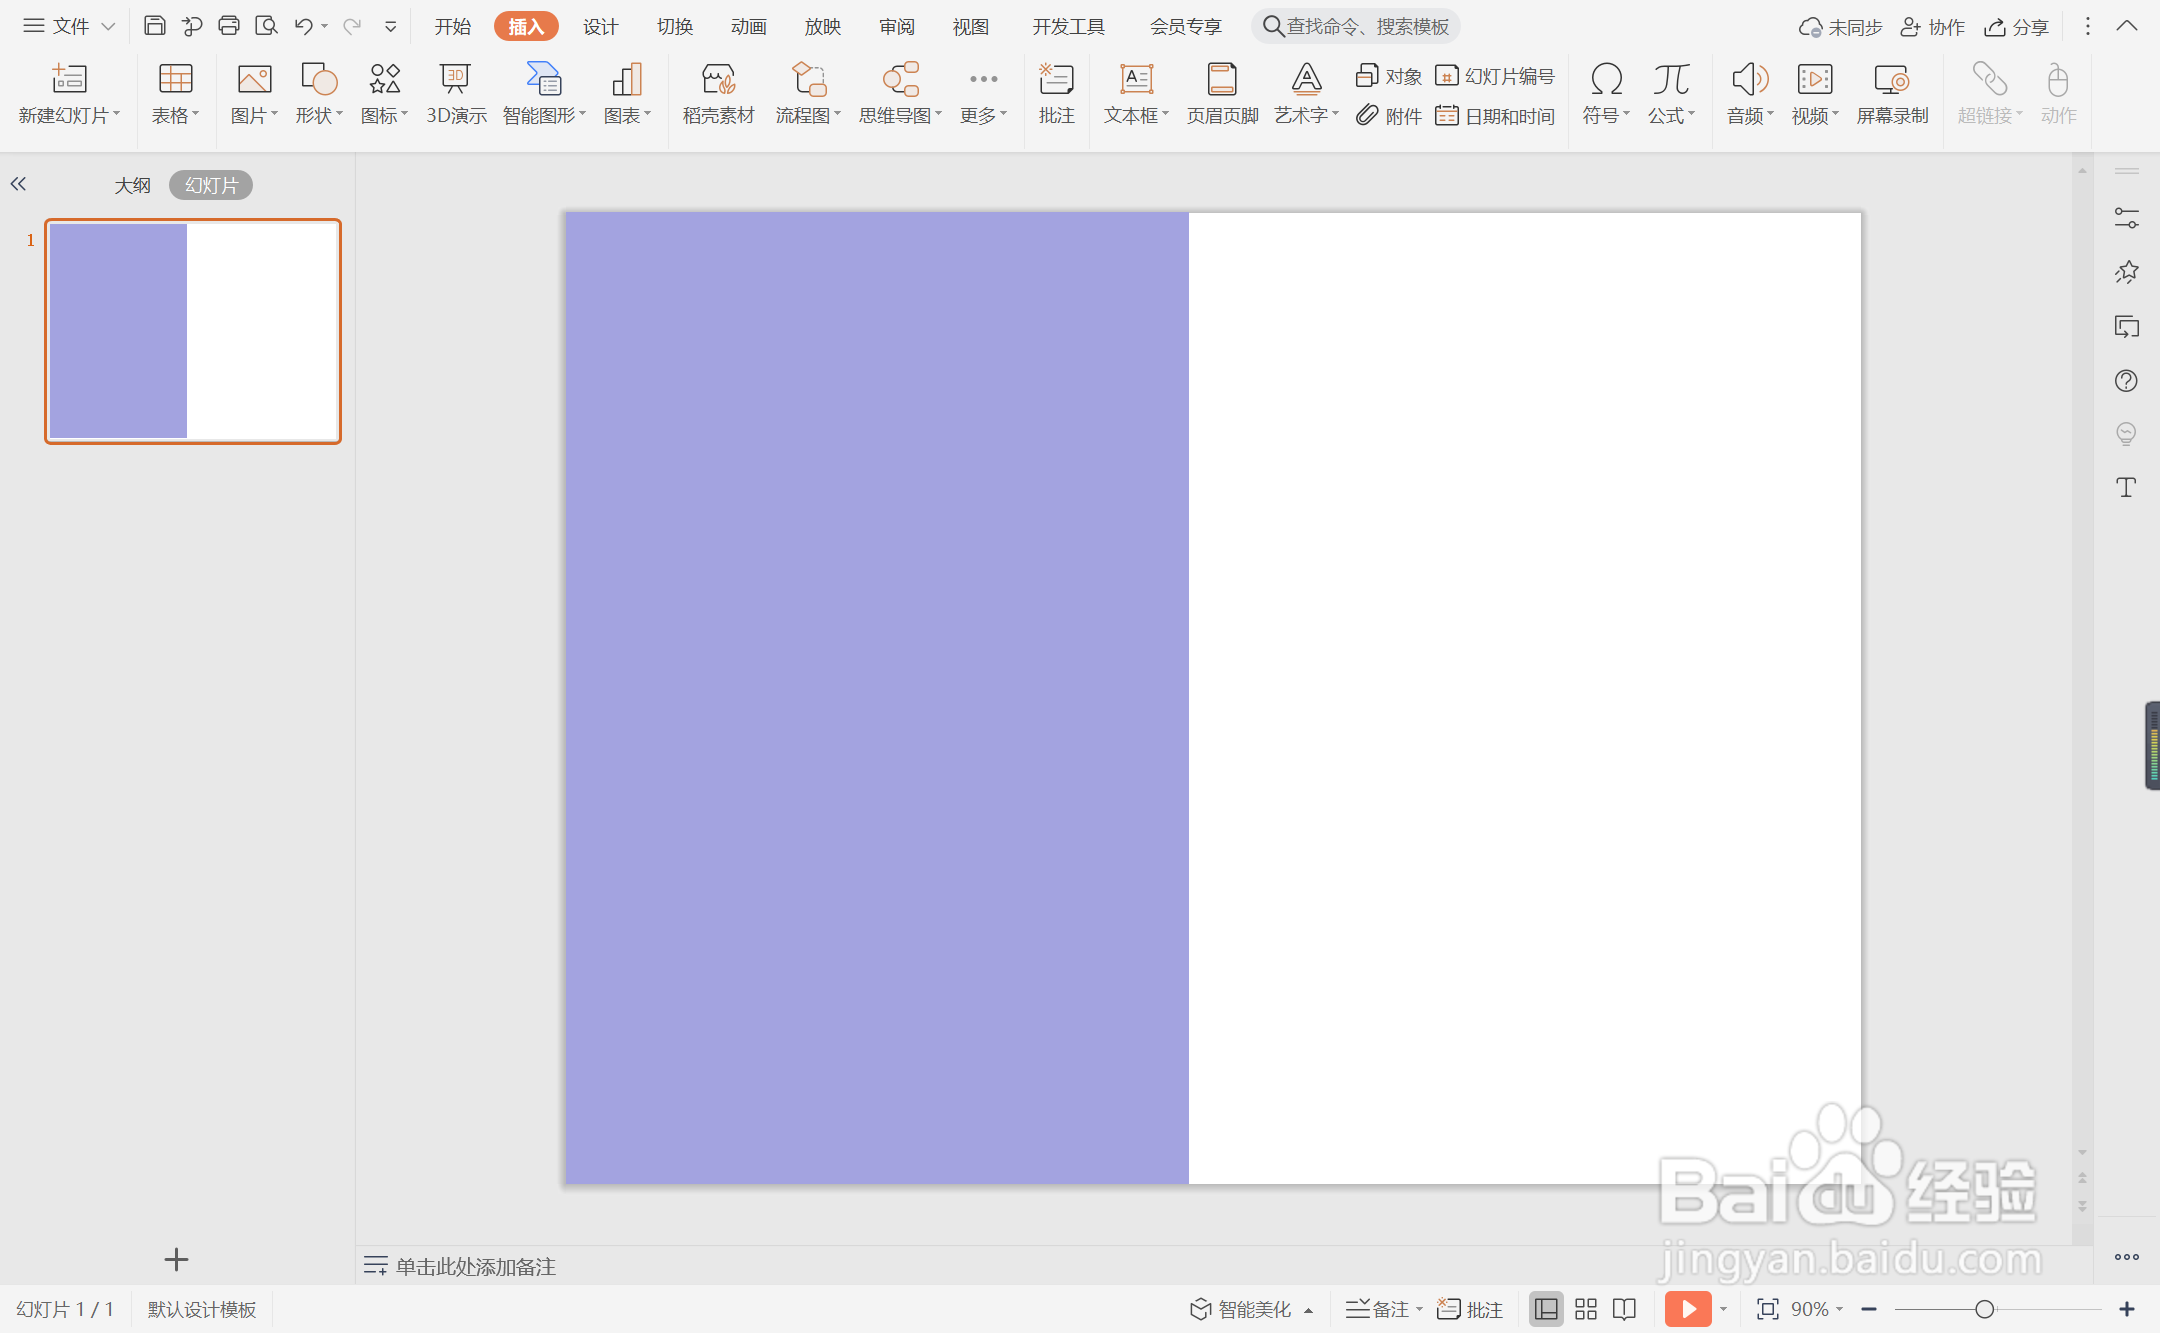This screenshot has height=1333, width=2160.
Task: Click 智能美化 smart beautify button
Action: click(1251, 1309)
